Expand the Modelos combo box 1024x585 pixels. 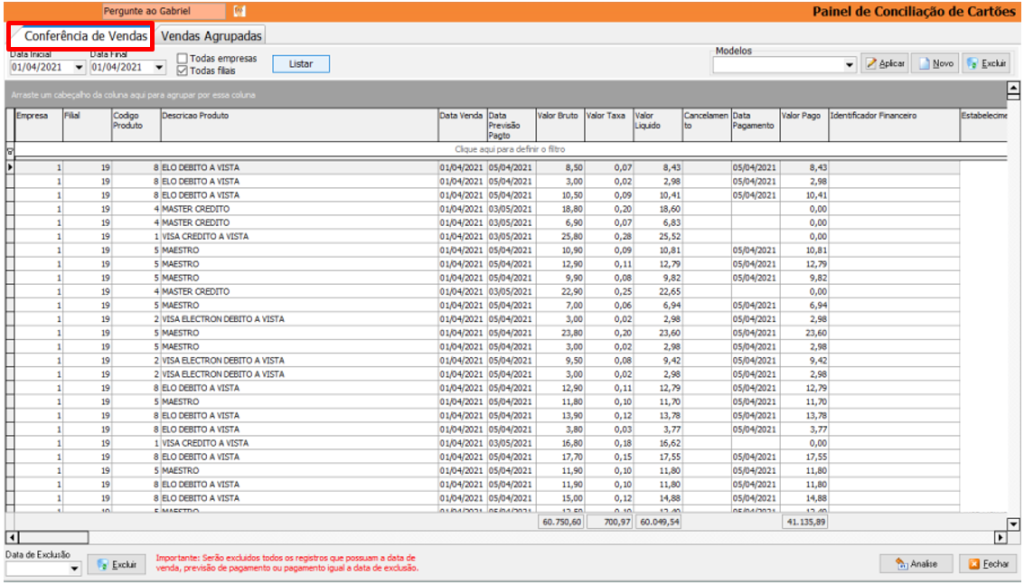pyautogui.click(x=849, y=65)
